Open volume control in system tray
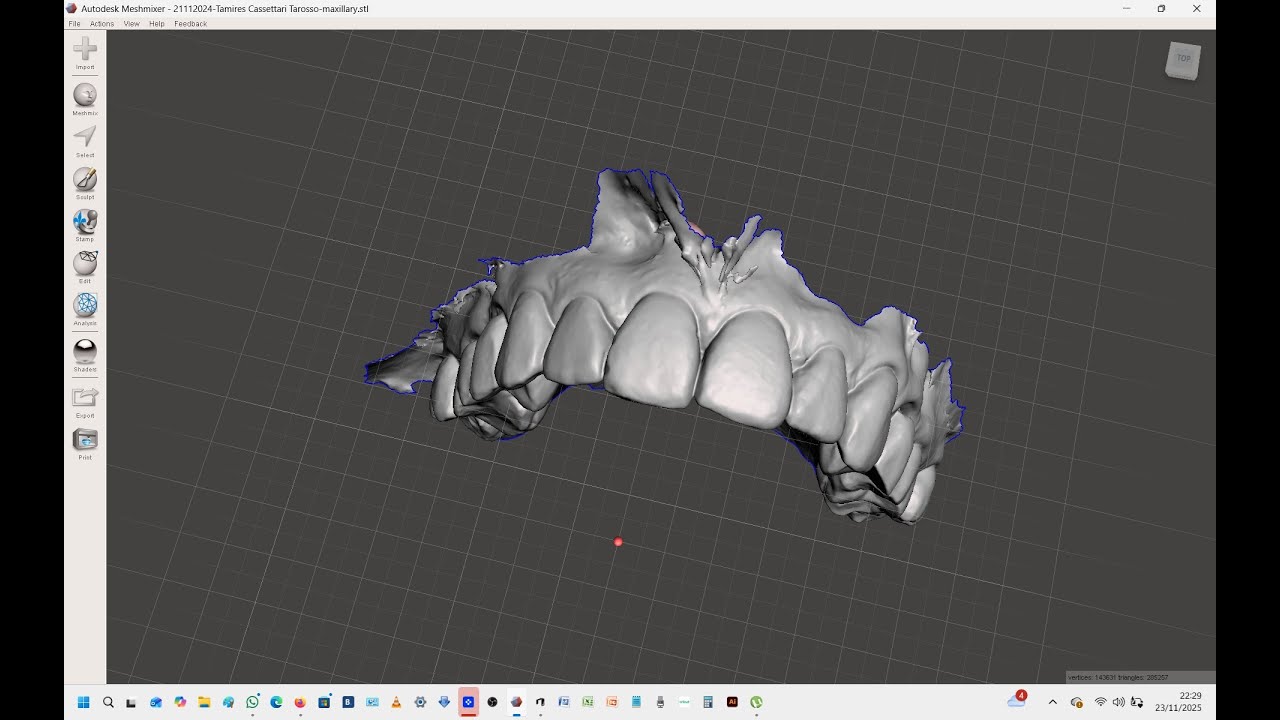Screen dimensions: 1280x720 click(1118, 702)
